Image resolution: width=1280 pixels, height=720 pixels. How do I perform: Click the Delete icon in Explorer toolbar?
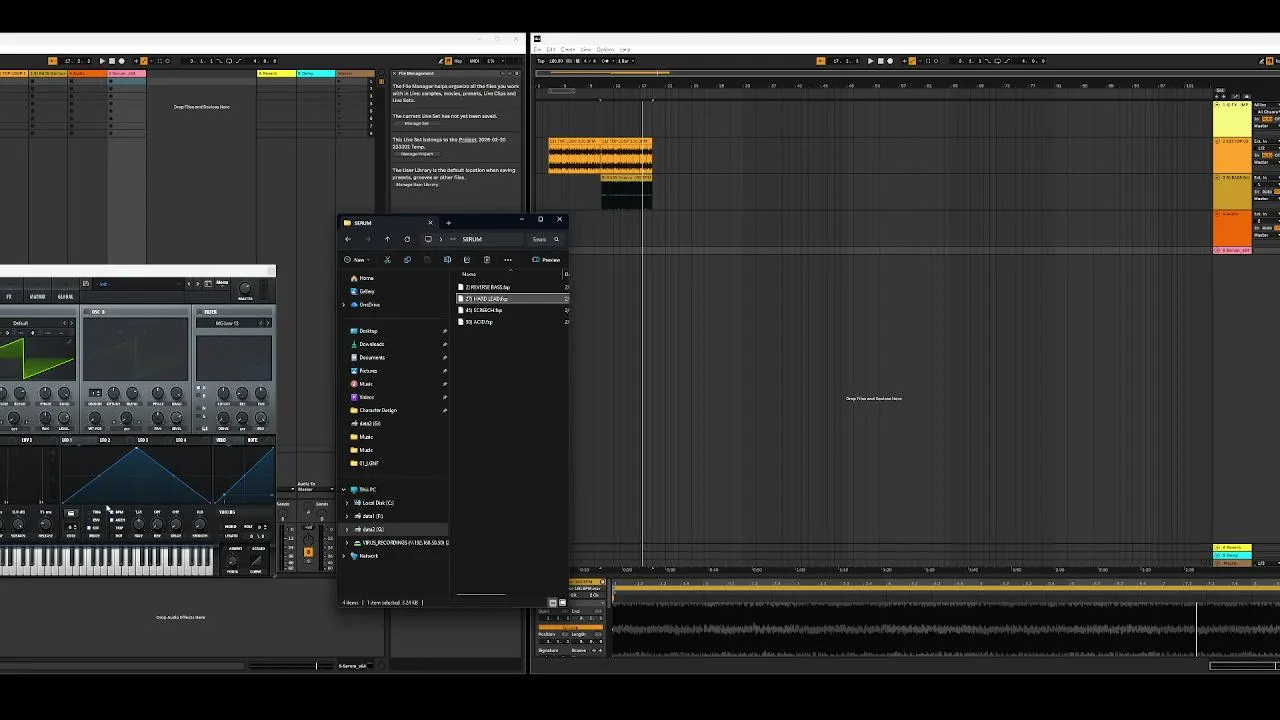point(487,260)
